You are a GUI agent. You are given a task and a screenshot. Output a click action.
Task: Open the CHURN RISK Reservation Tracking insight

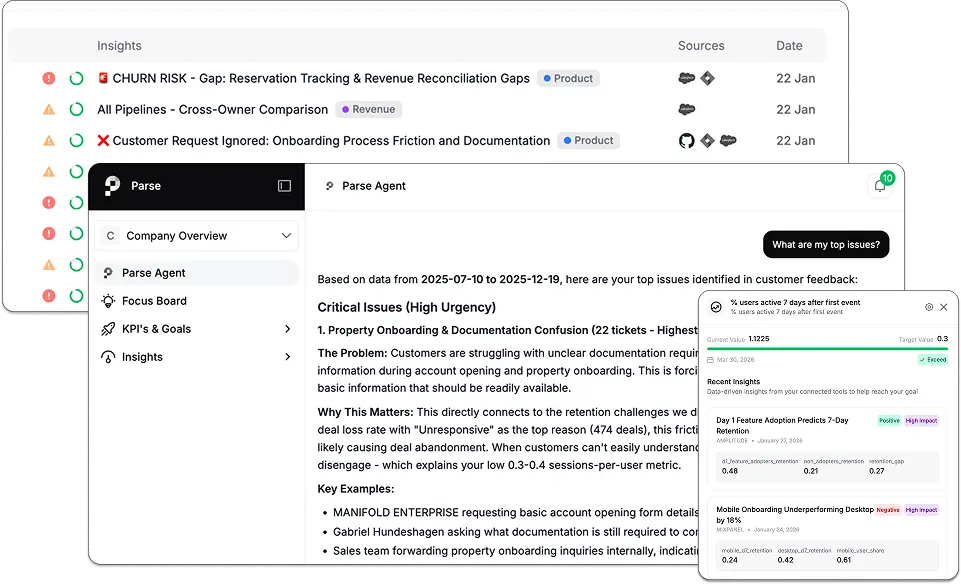pos(320,78)
